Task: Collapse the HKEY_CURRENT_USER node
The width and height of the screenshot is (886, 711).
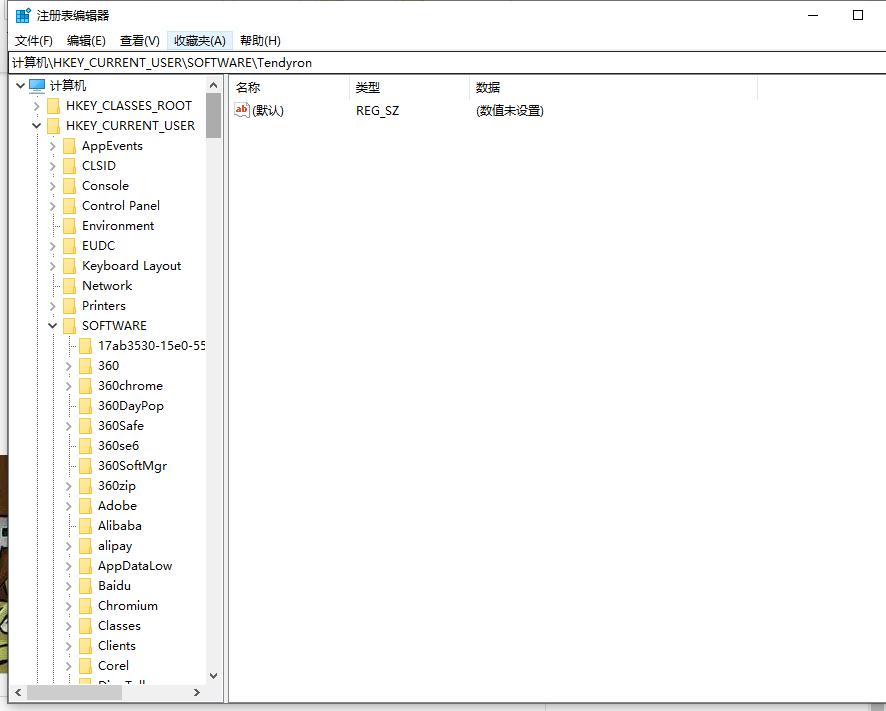Action: click(37, 126)
